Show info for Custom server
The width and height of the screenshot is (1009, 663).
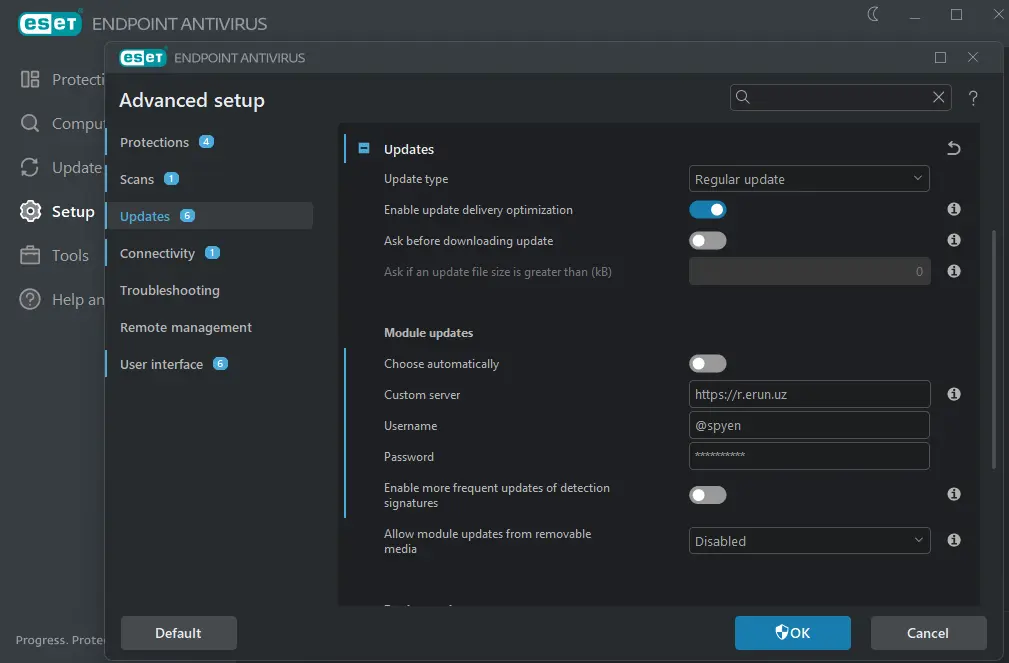954,394
